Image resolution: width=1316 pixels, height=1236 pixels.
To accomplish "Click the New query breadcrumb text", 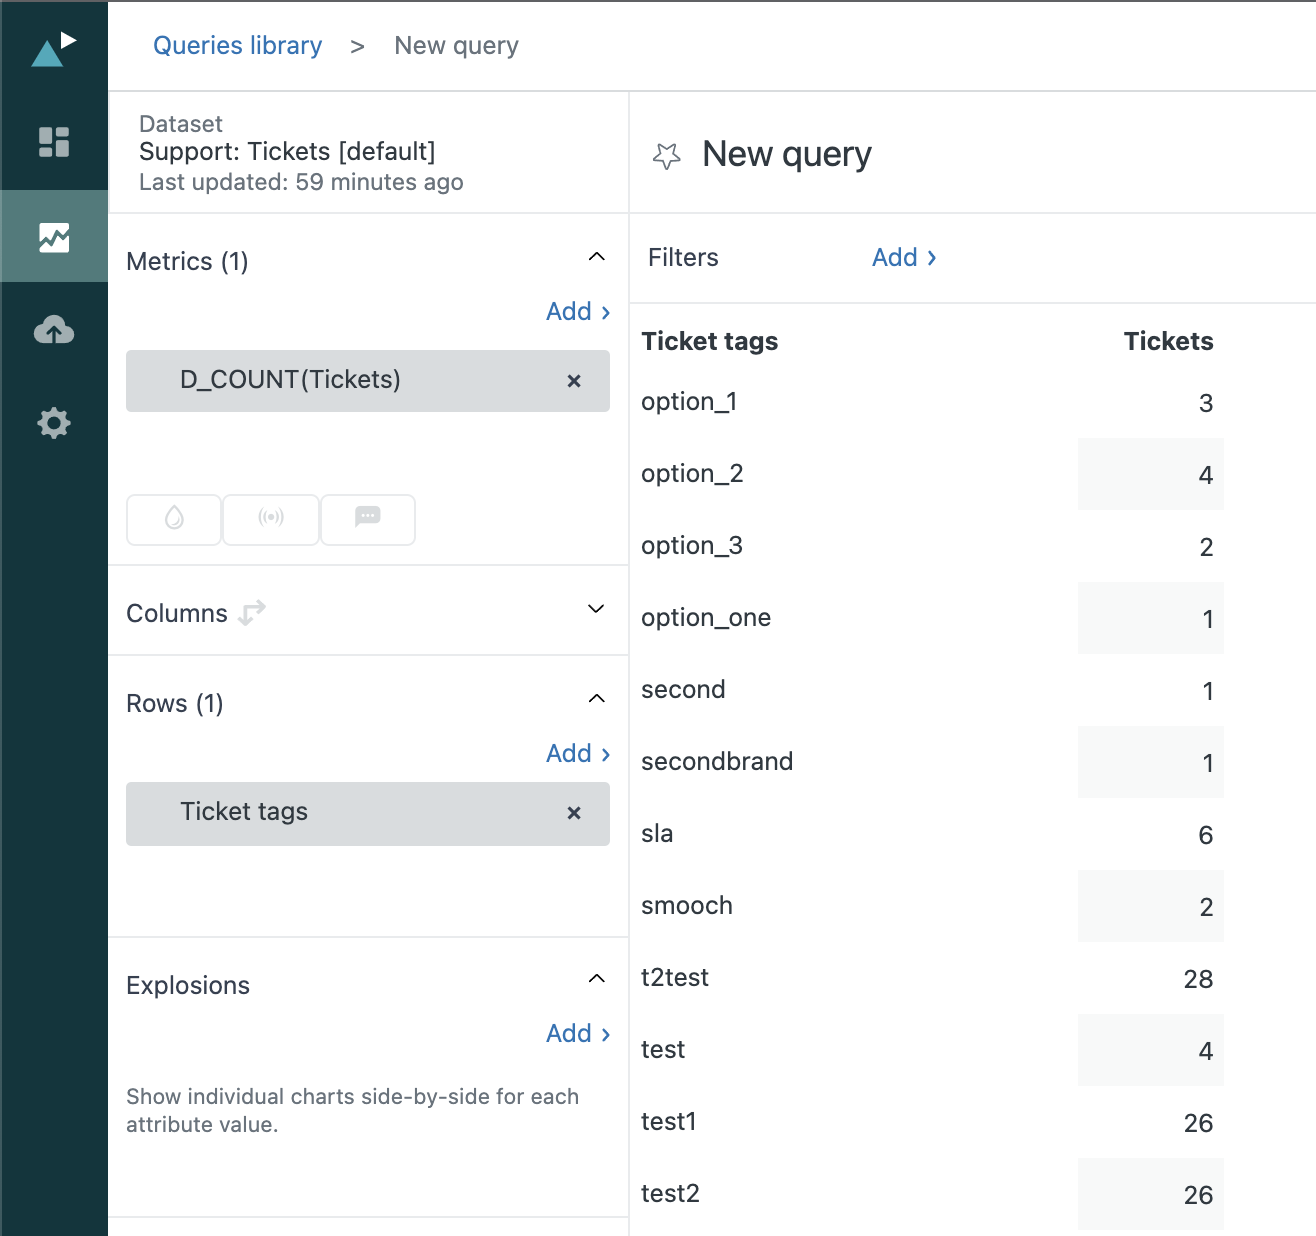I will click(x=456, y=46).
